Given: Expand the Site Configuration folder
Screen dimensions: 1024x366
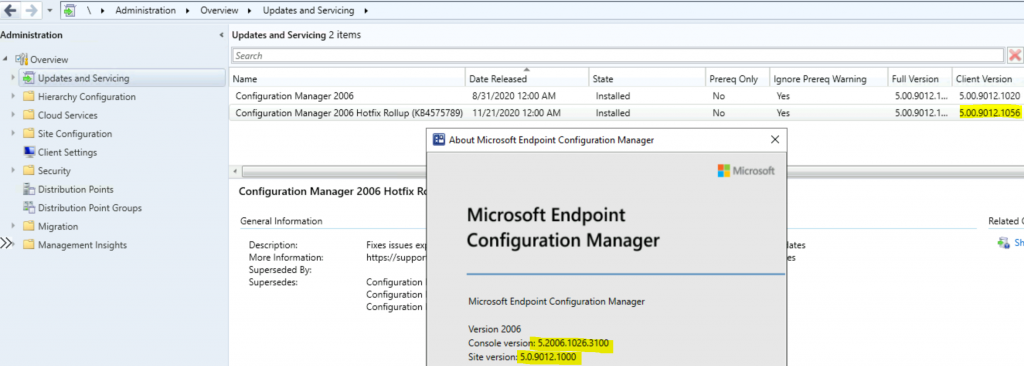Looking at the screenshot, I should [x=12, y=133].
